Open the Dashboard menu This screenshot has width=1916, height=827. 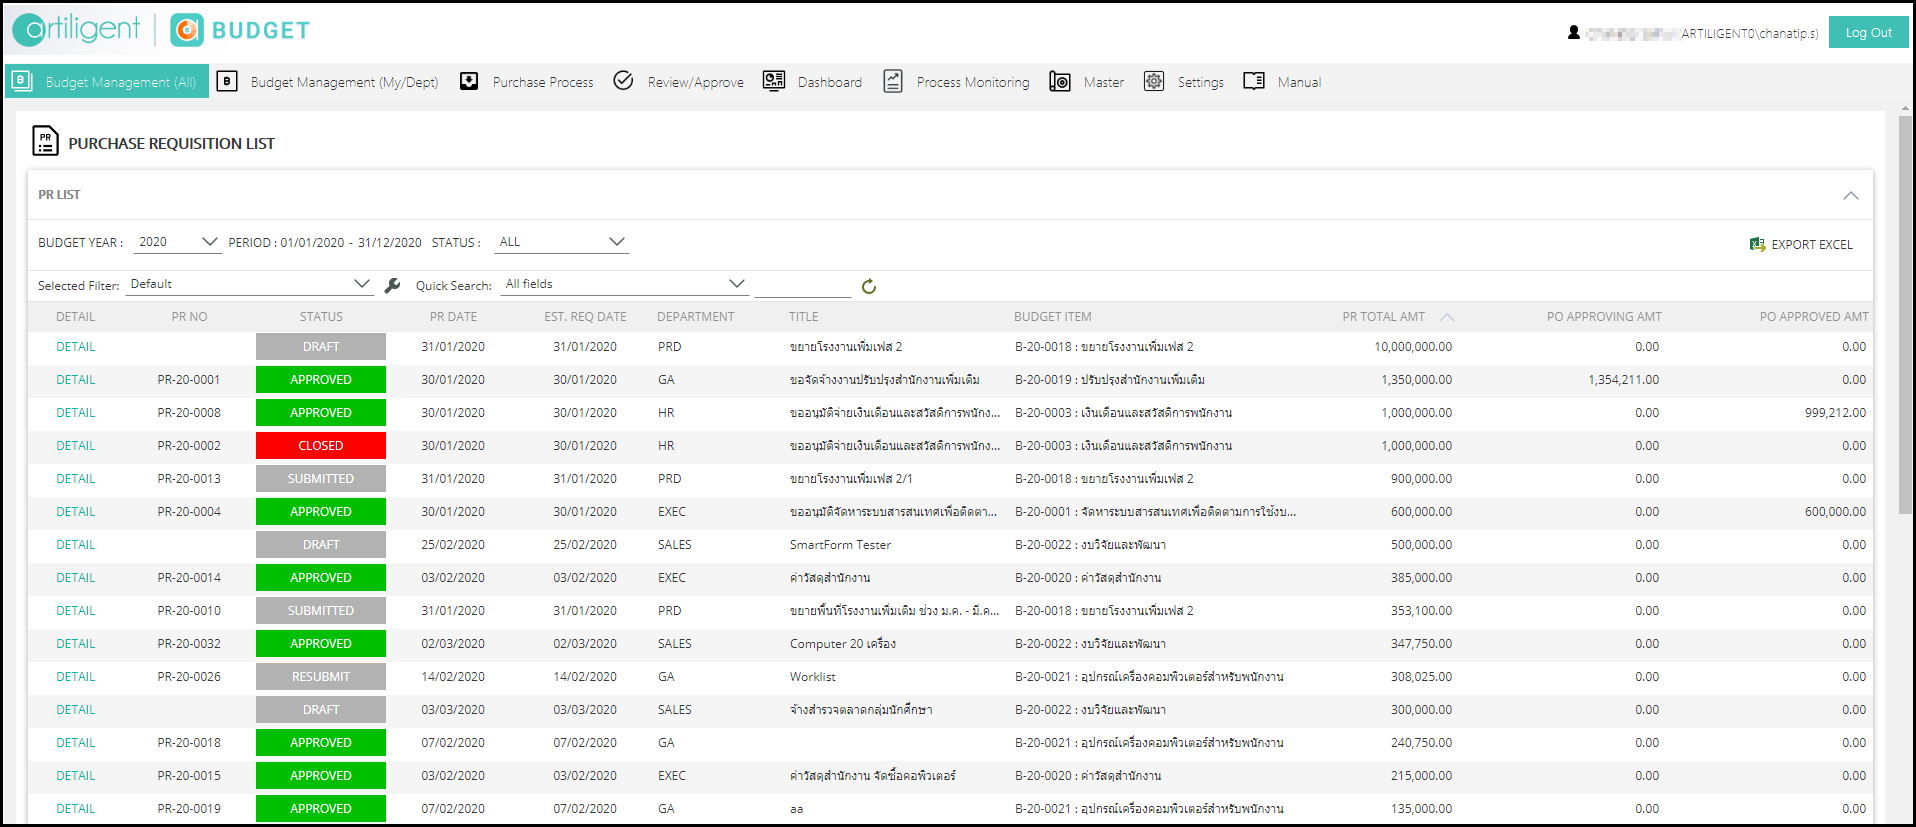[x=830, y=82]
